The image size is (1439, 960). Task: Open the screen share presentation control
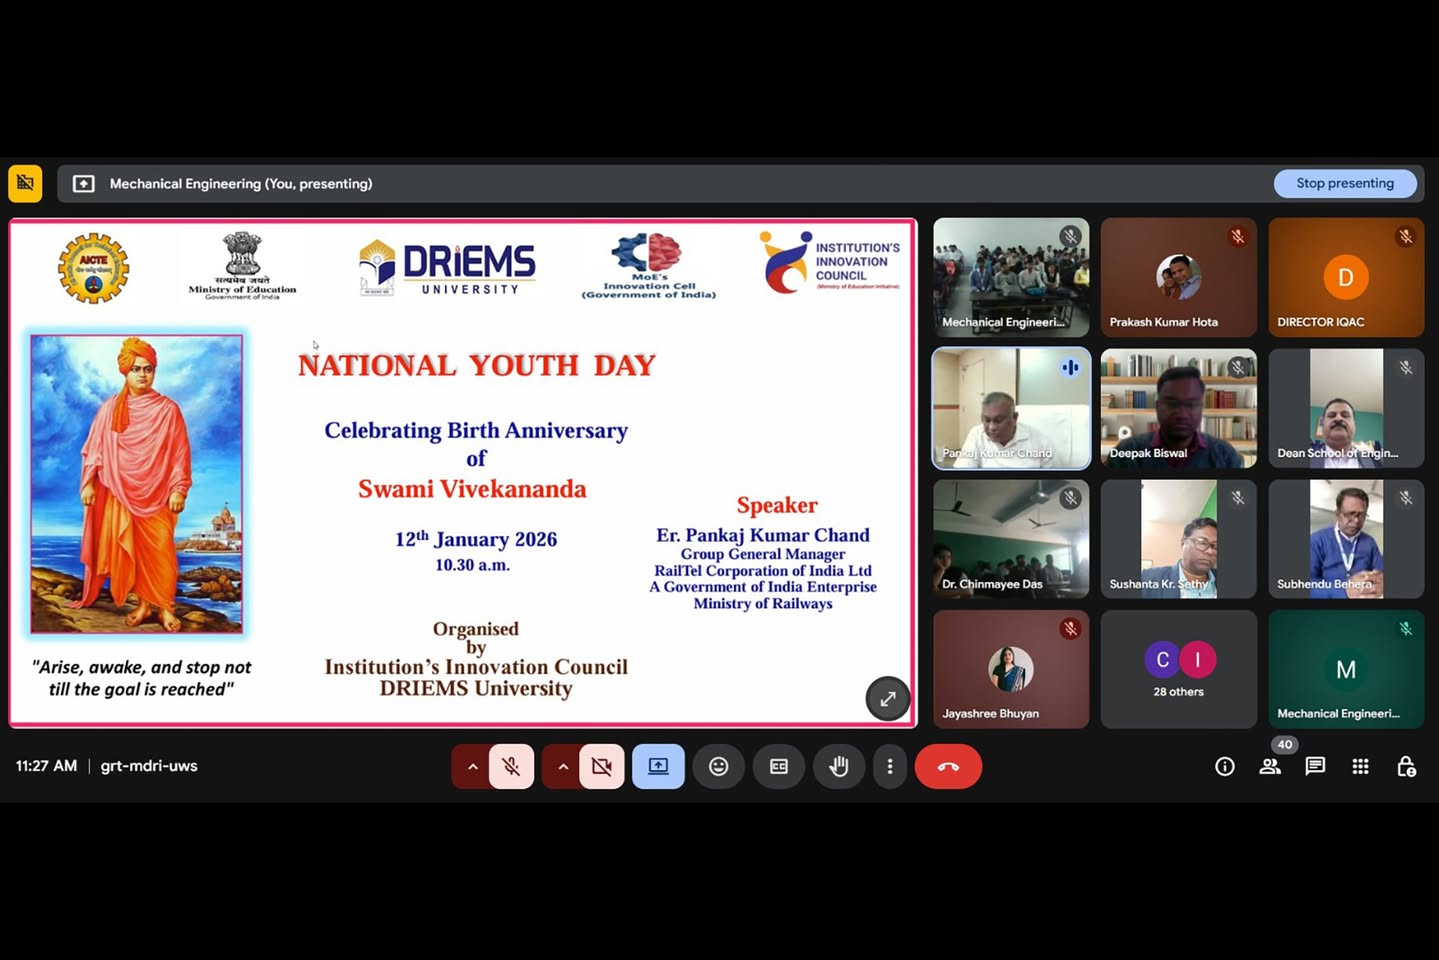658,766
